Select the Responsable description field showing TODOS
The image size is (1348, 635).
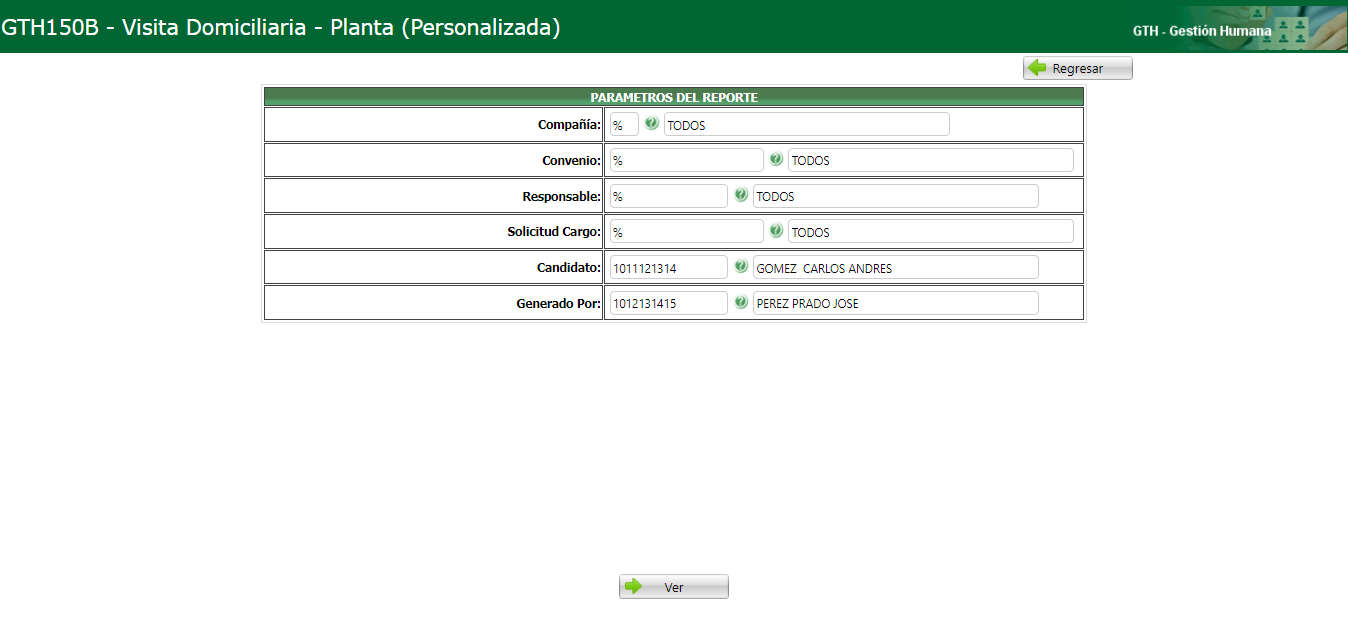pos(896,196)
